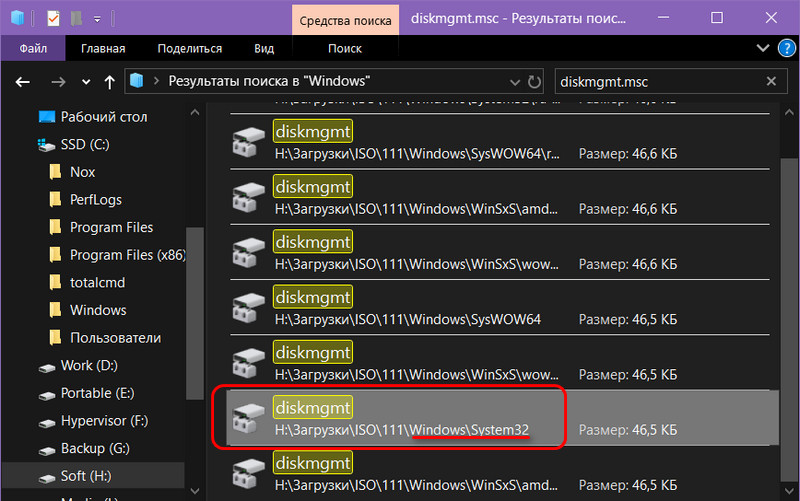Click Explorer window icon in title bar

18,18
